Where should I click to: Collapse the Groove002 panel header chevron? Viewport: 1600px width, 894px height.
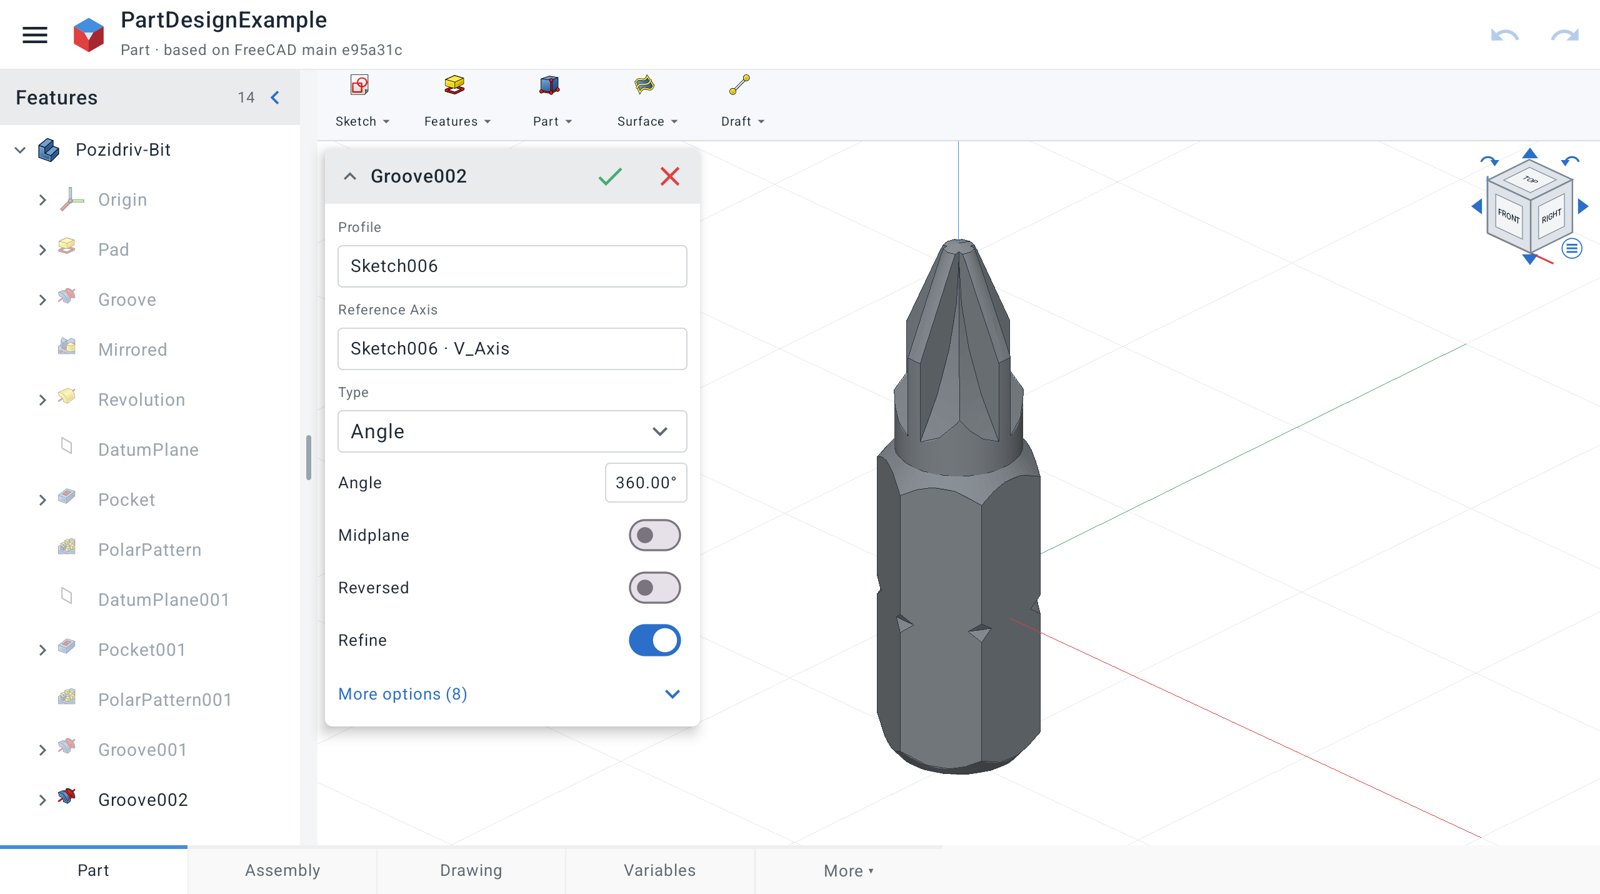click(350, 177)
